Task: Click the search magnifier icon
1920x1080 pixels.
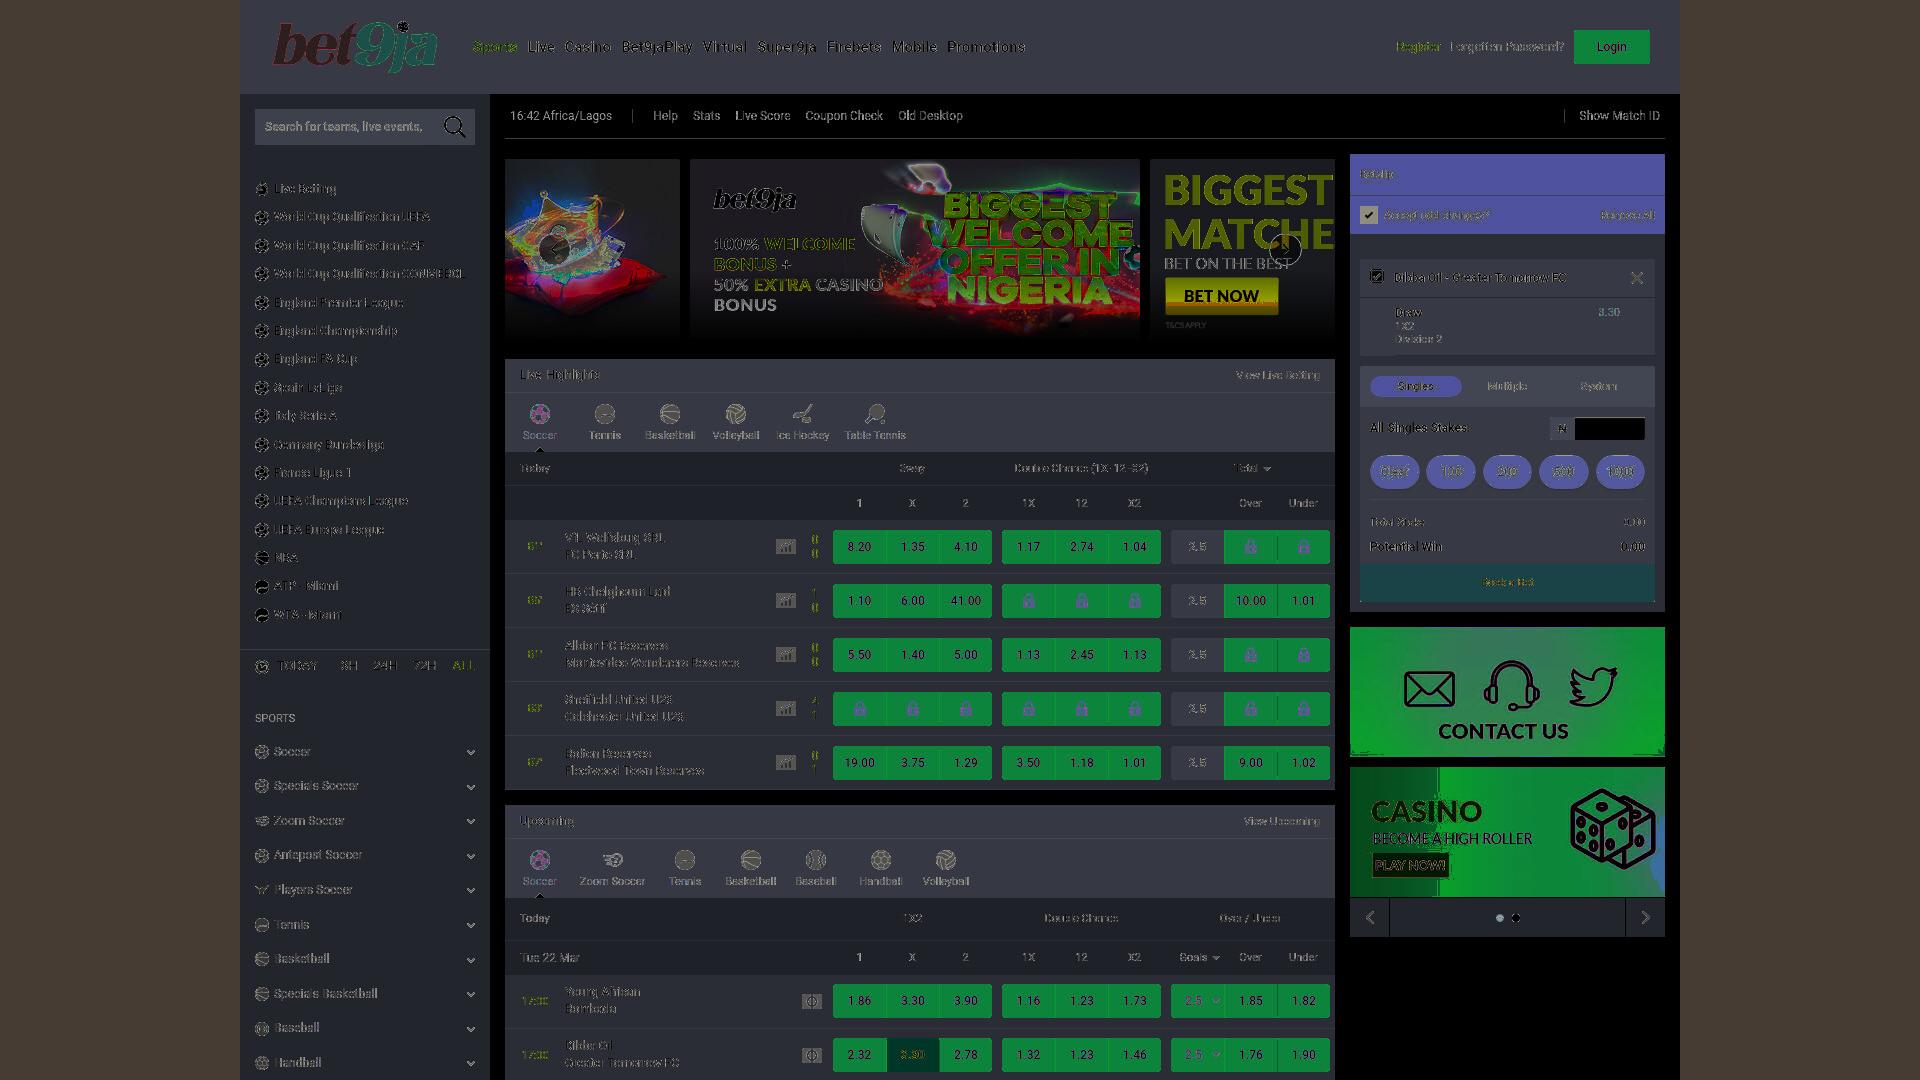Action: 455,127
